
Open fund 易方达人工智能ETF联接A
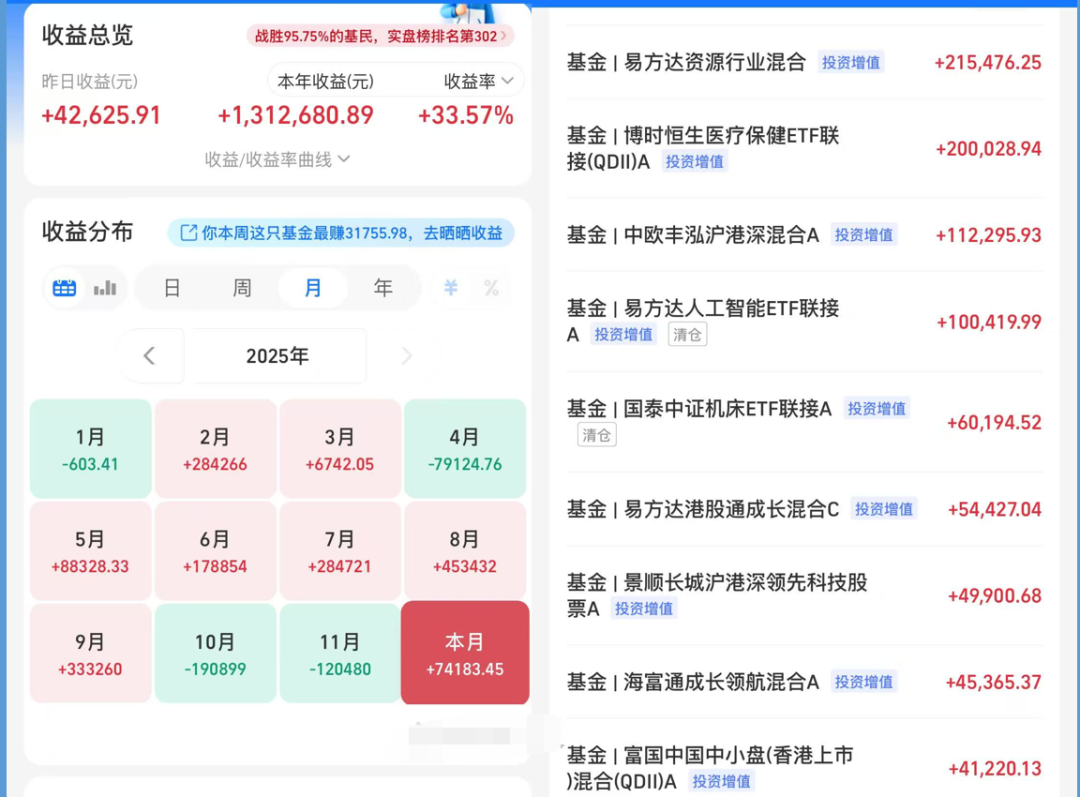click(804, 321)
